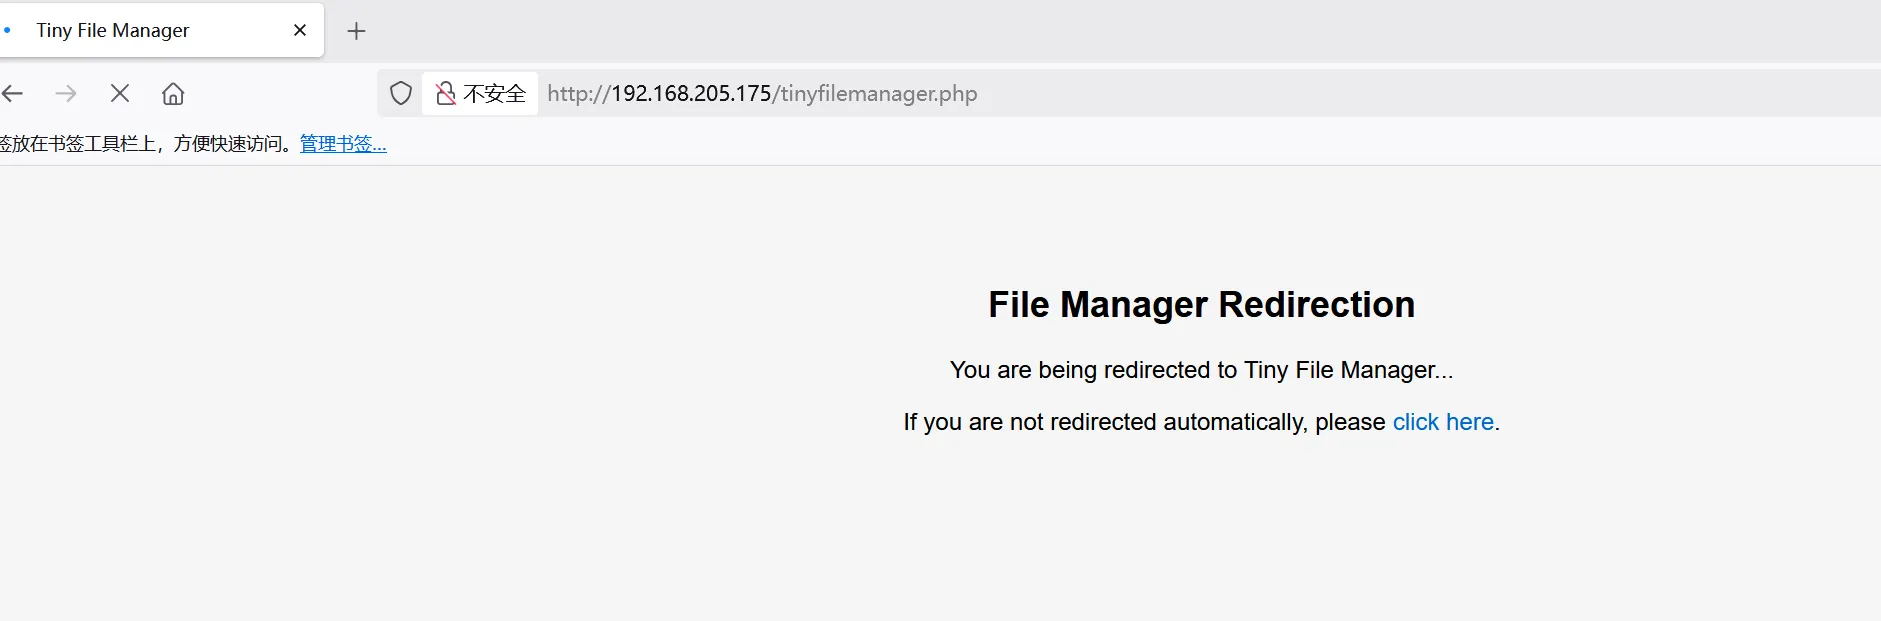Viewport: 1881px width, 621px height.
Task: Click the blue loading dot on tab
Action: 8,31
